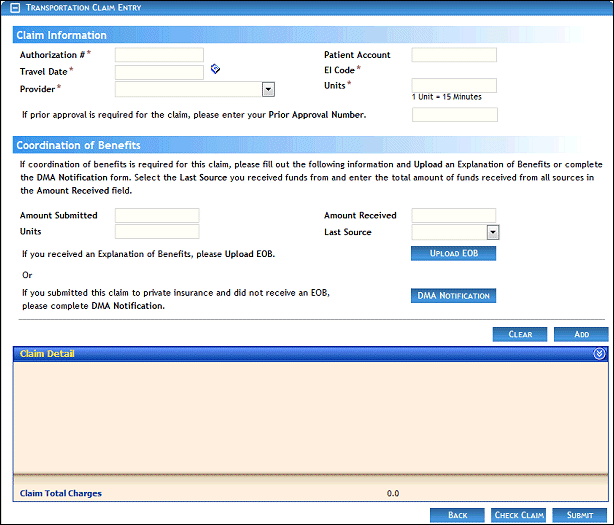Click into the EI Code field
The height and width of the screenshot is (525, 614).
coord(454,70)
